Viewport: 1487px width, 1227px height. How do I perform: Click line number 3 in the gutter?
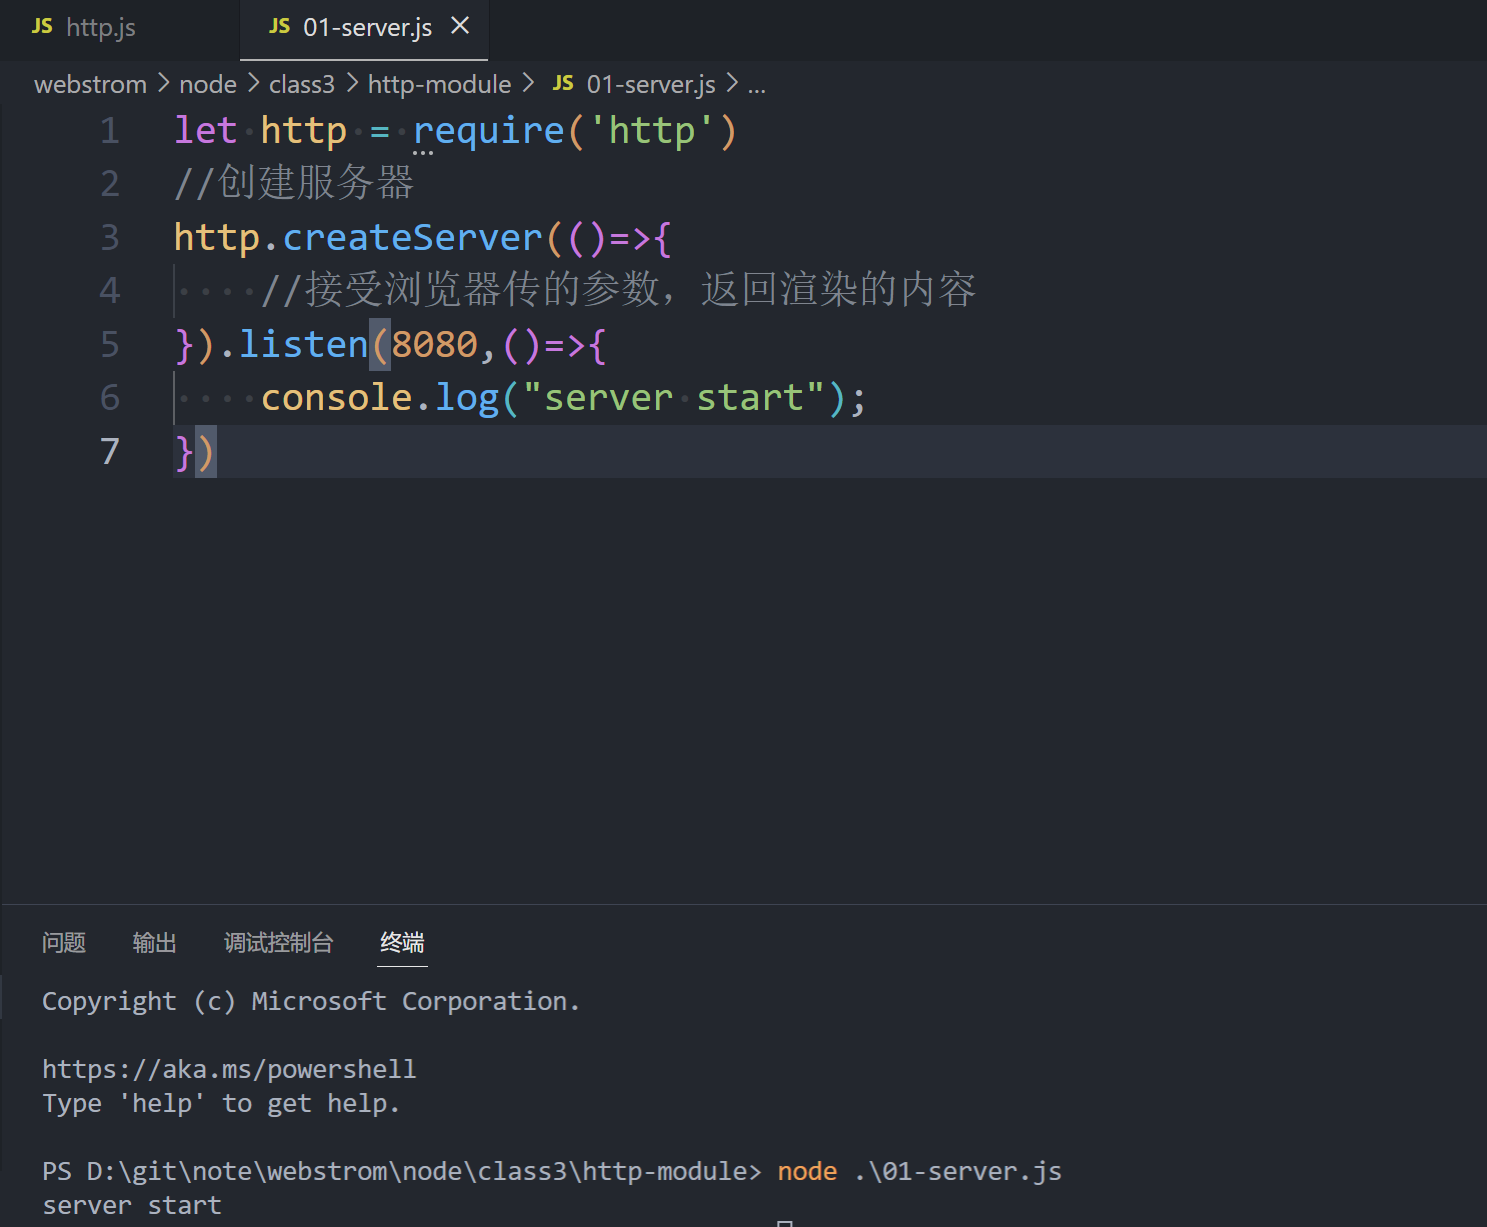tap(110, 238)
